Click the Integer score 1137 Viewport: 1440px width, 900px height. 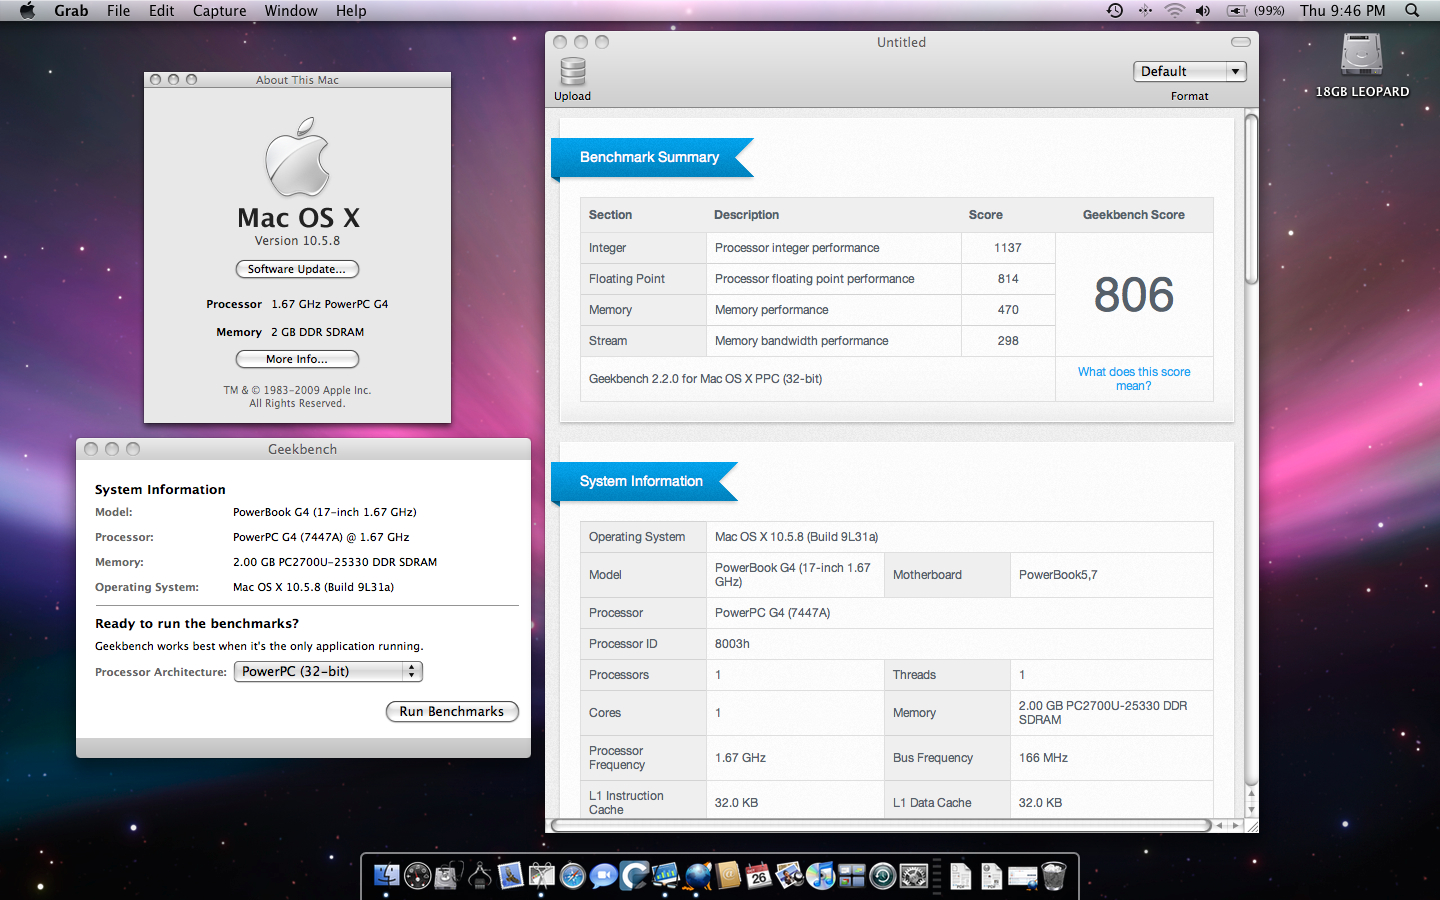(x=1008, y=248)
